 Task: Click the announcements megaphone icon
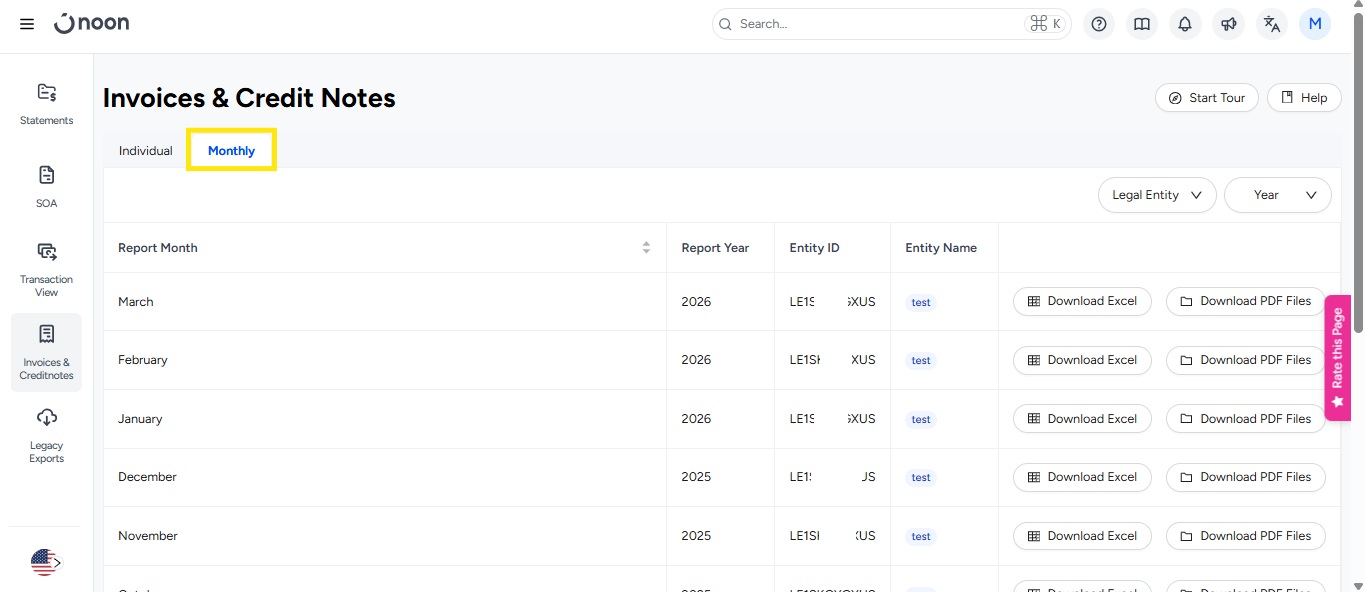coord(1228,24)
